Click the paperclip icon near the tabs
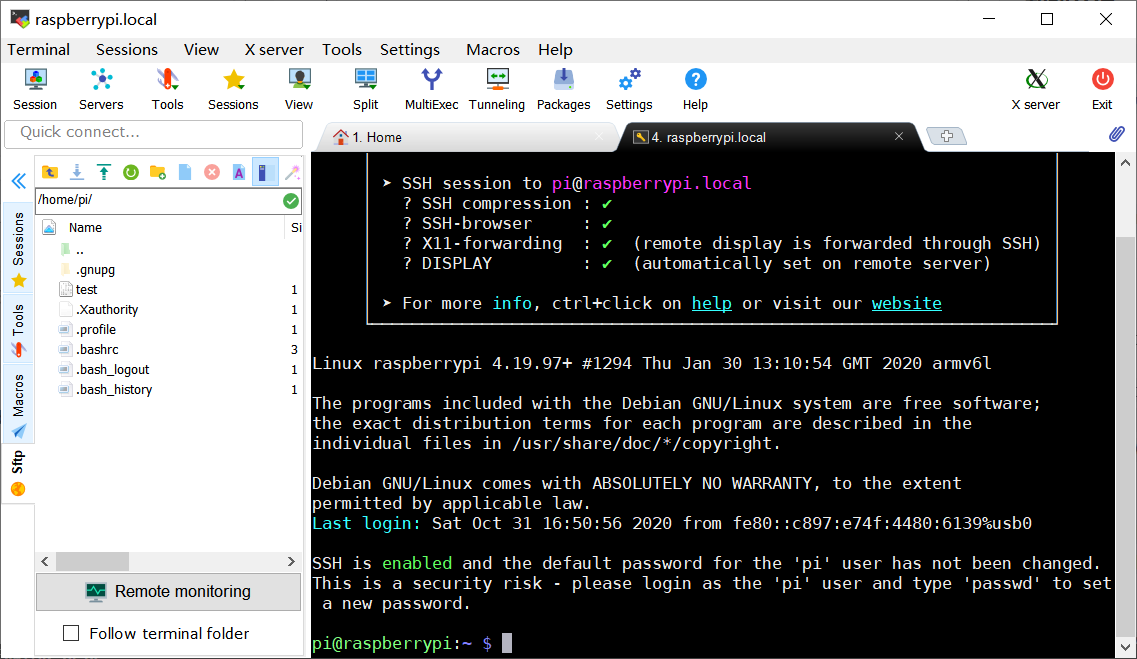This screenshot has width=1137, height=659. point(1117,134)
